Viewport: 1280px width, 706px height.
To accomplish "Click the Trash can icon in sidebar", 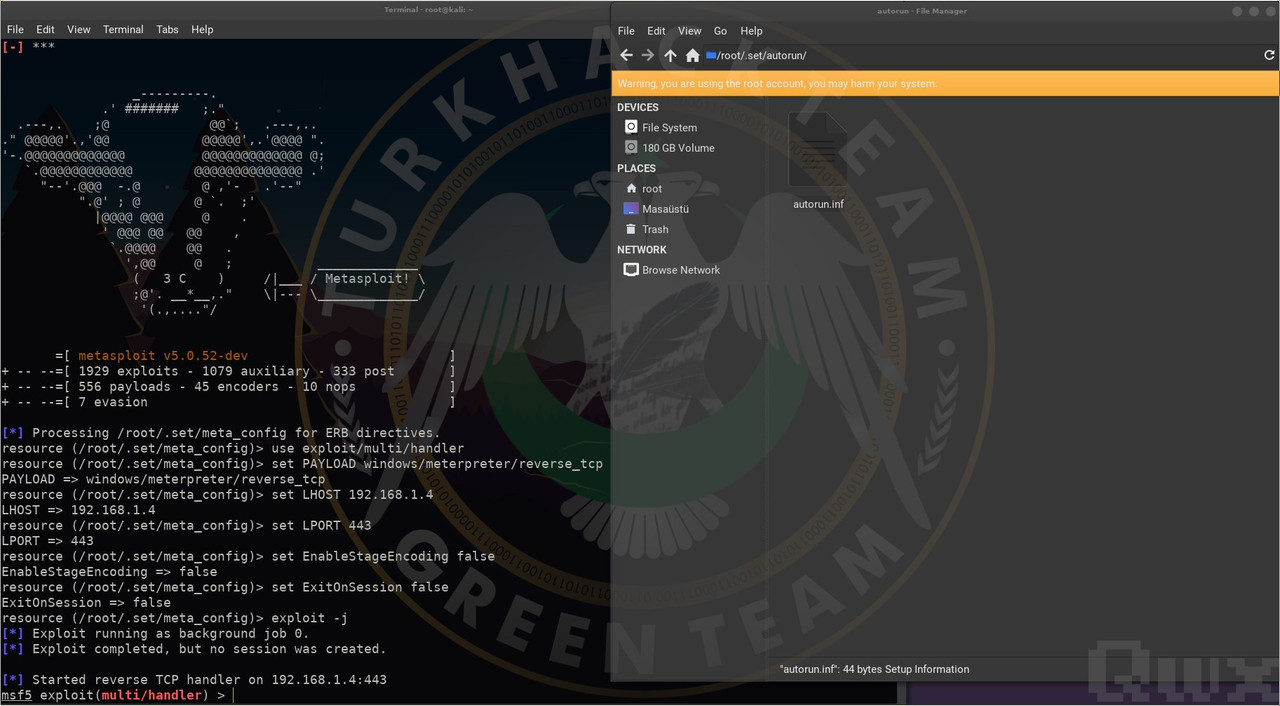I will tap(631, 229).
